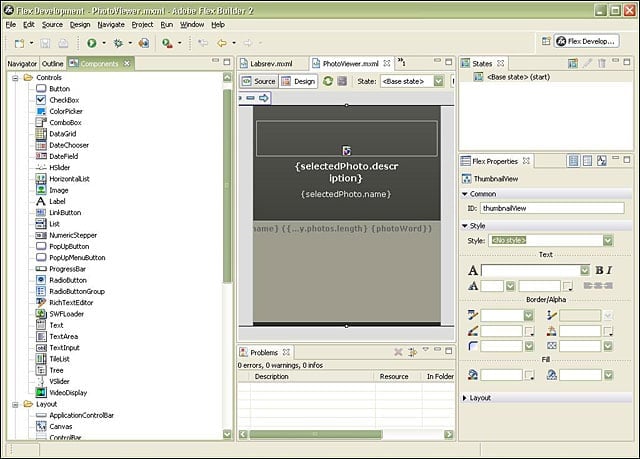Screen dimensions: 640x459
Task: Switch Flex Properties to Standard view icon
Action: pyautogui.click(x=573, y=161)
